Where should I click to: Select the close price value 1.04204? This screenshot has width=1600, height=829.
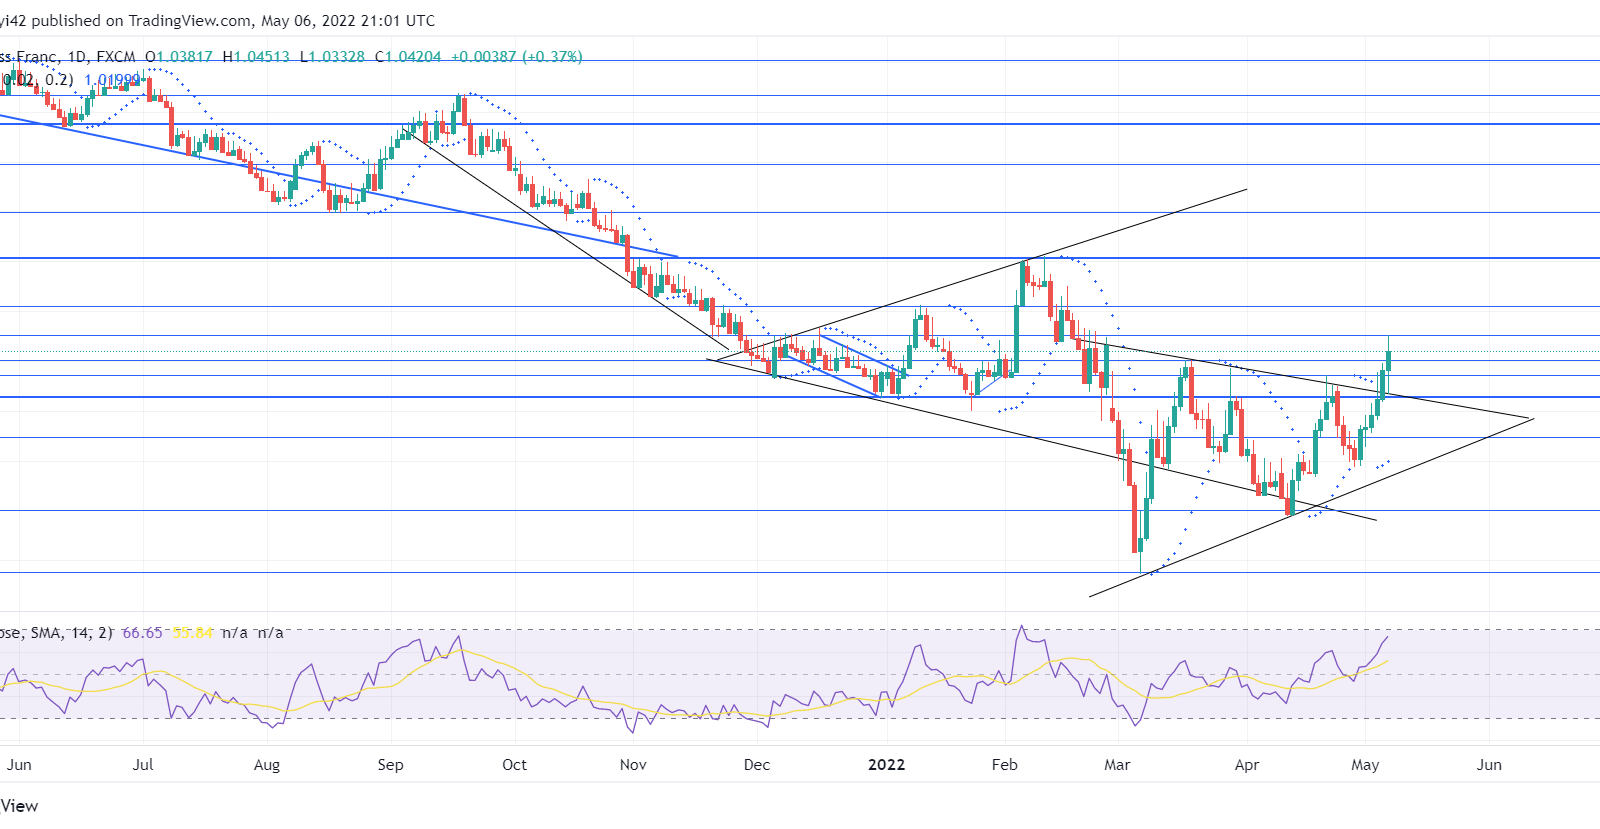tap(414, 57)
